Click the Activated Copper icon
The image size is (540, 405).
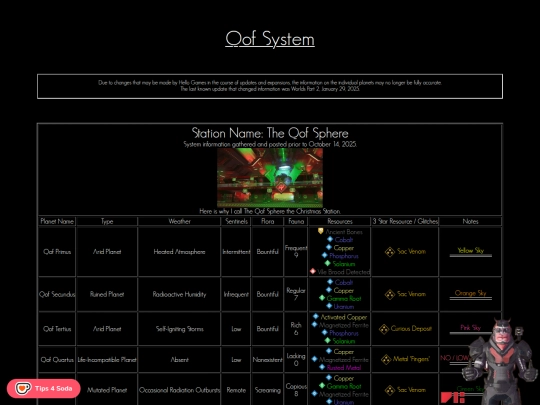click(x=316, y=316)
